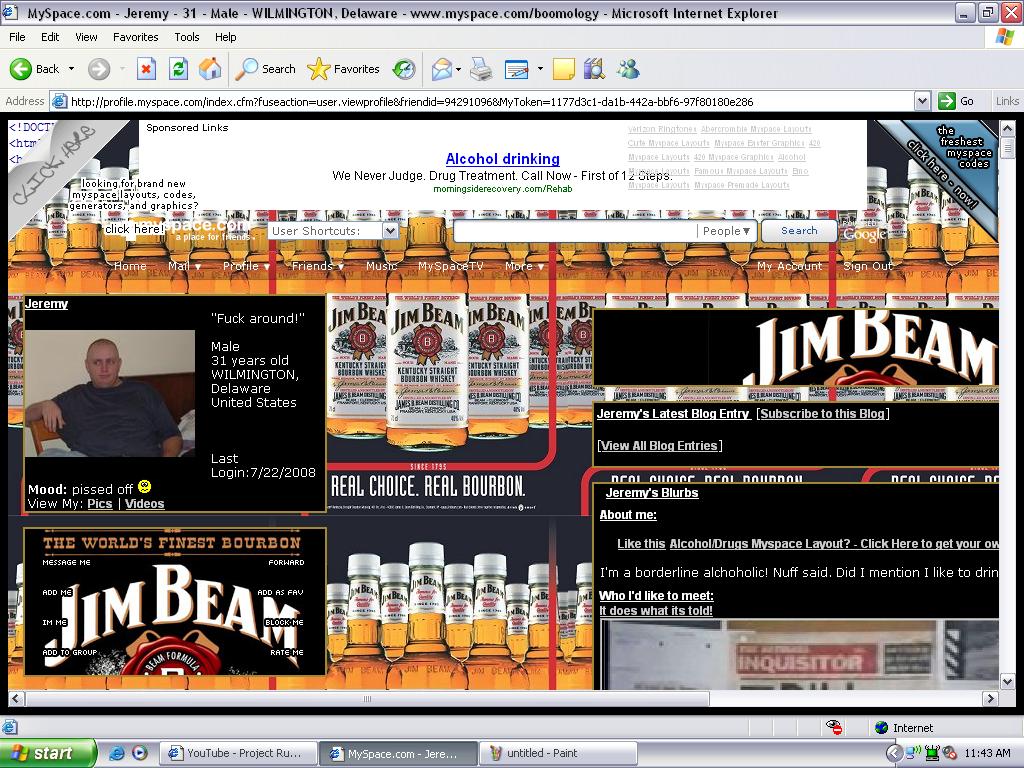
Task: Click the MySpace Search button
Action: [799, 231]
